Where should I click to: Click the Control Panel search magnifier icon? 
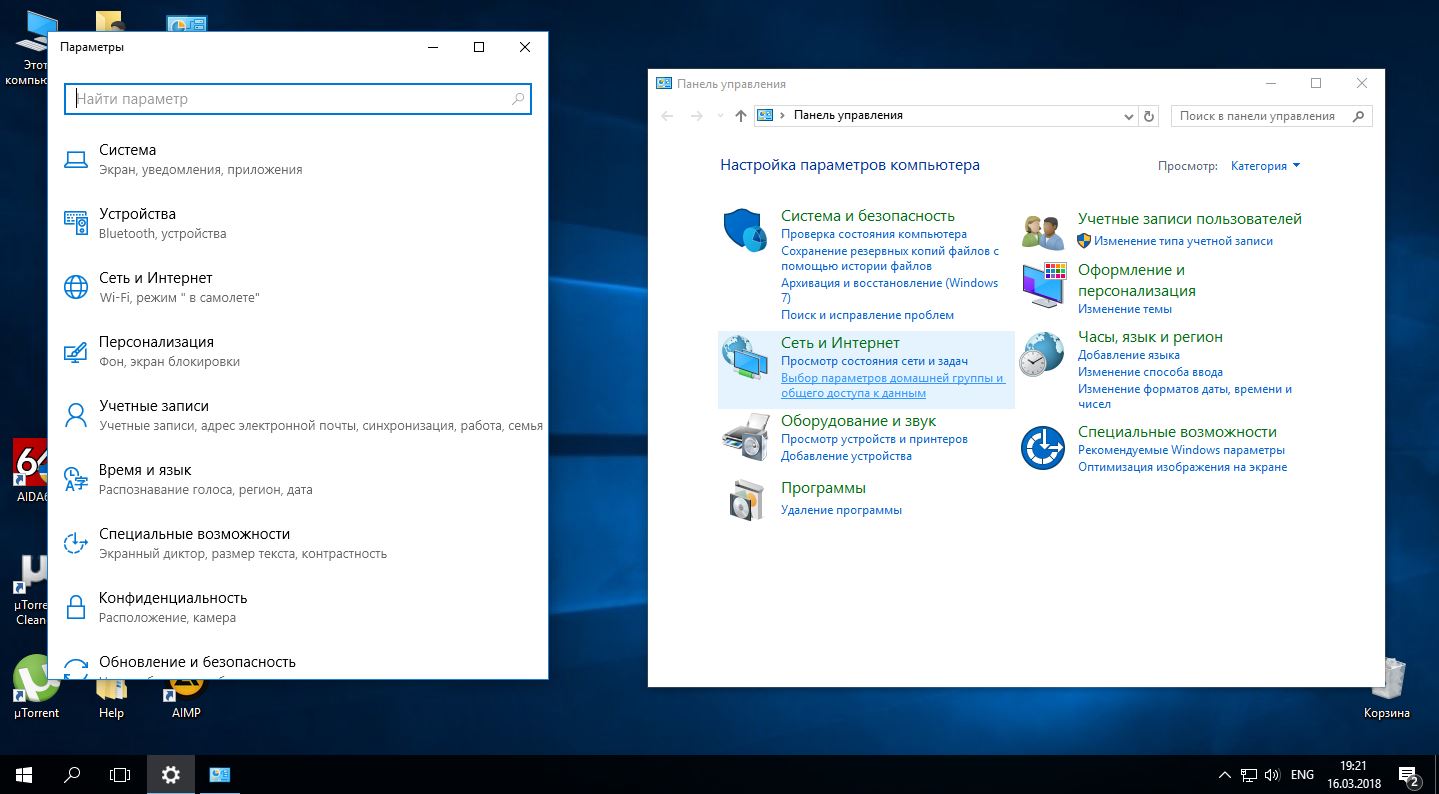click(x=1358, y=116)
